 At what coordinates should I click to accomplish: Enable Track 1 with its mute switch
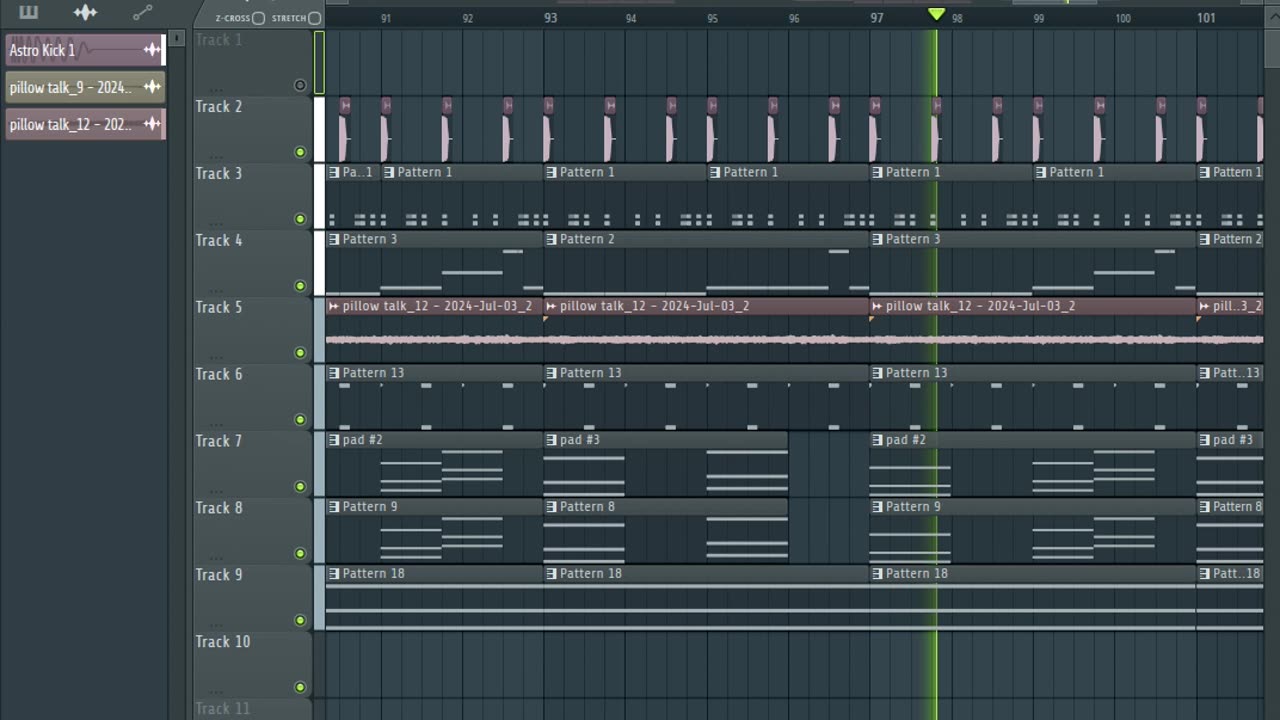(300, 85)
